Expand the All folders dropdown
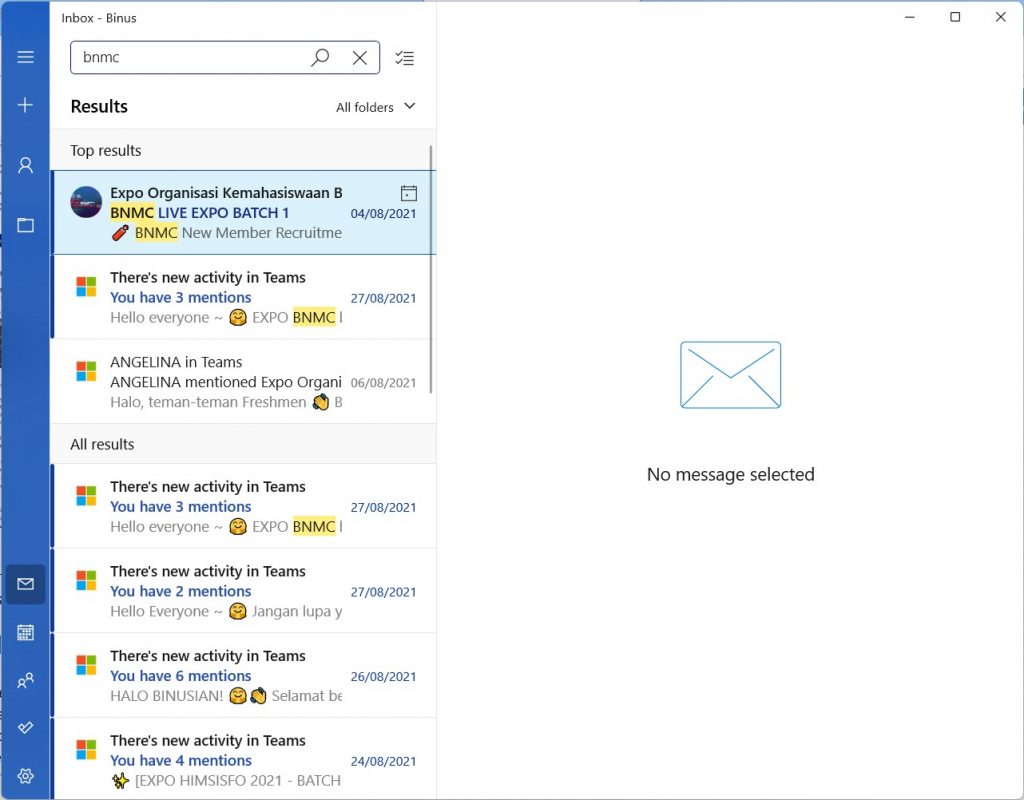This screenshot has height=800, width=1024. point(375,107)
